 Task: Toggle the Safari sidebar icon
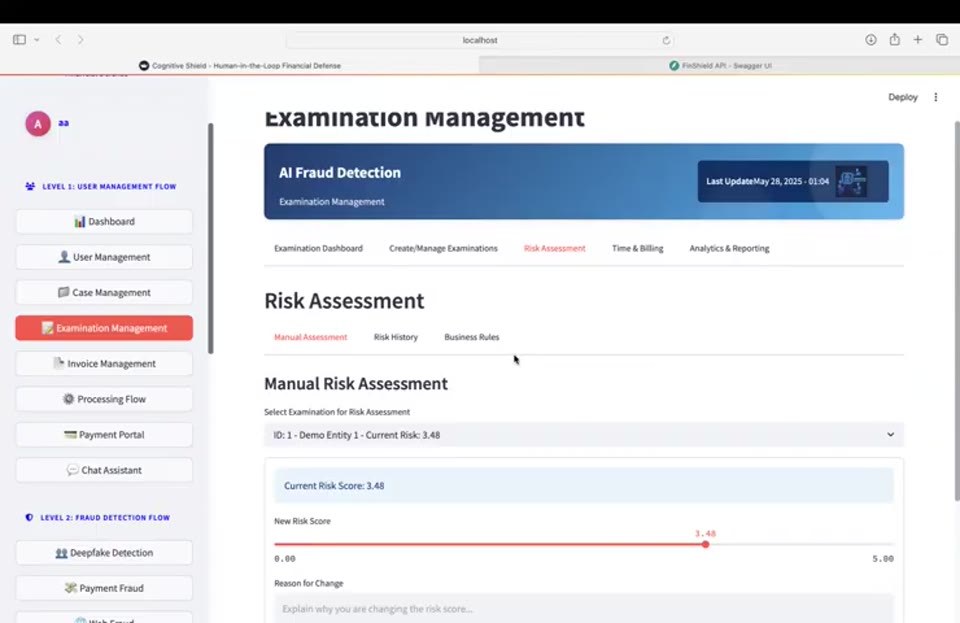tap(20, 40)
